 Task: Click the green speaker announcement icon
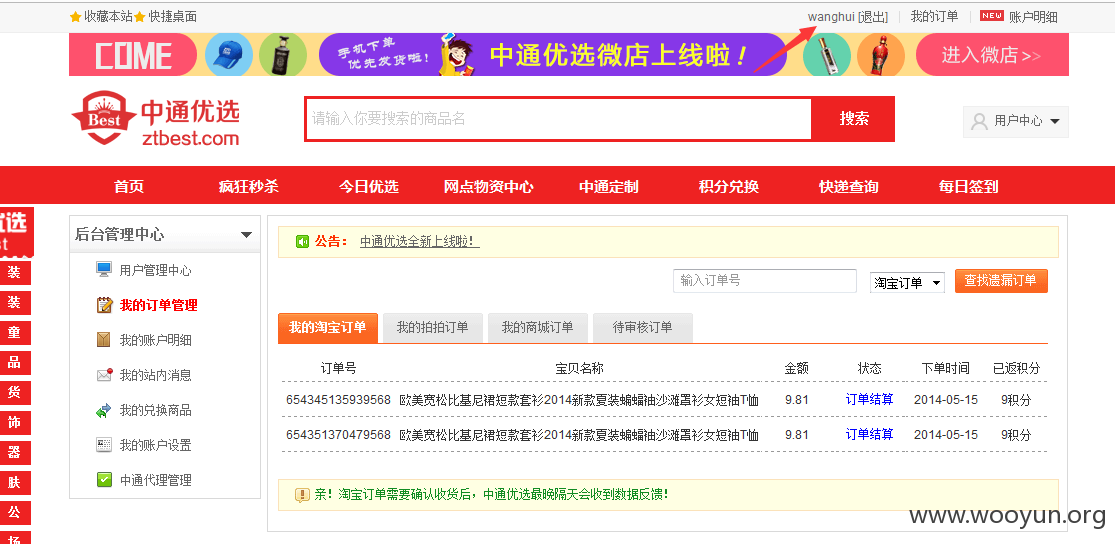[x=302, y=242]
